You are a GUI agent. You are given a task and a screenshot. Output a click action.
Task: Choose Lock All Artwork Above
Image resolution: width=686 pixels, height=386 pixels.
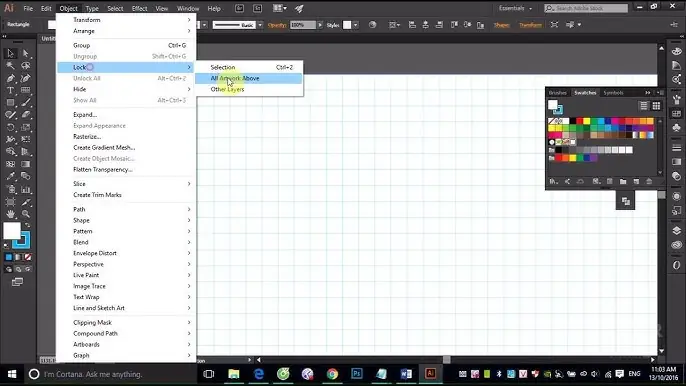[249, 78]
